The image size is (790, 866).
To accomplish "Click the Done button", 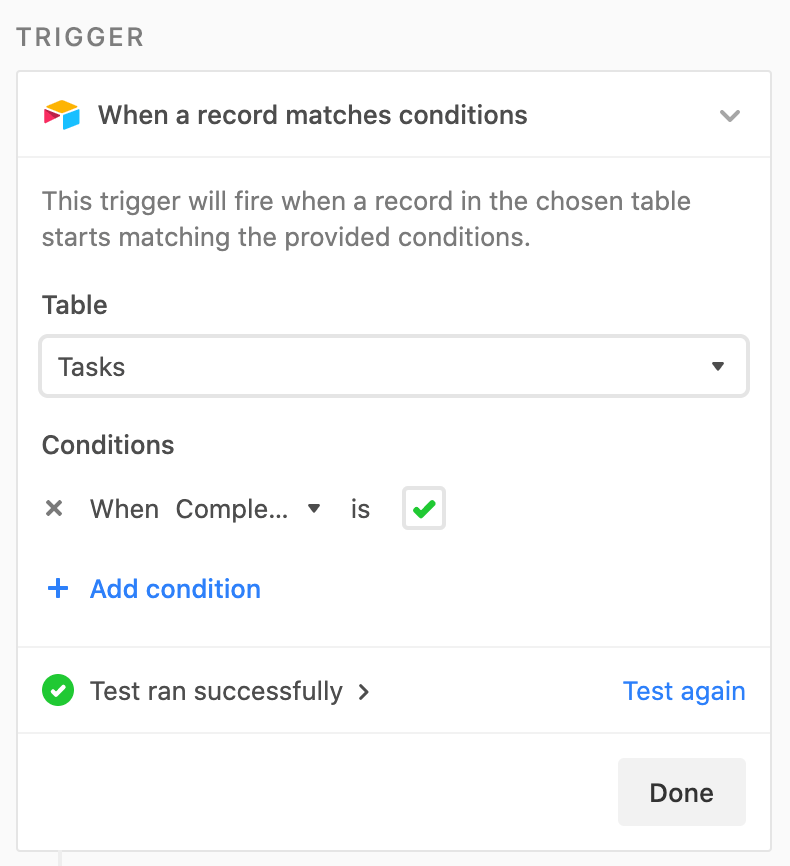I will [682, 792].
